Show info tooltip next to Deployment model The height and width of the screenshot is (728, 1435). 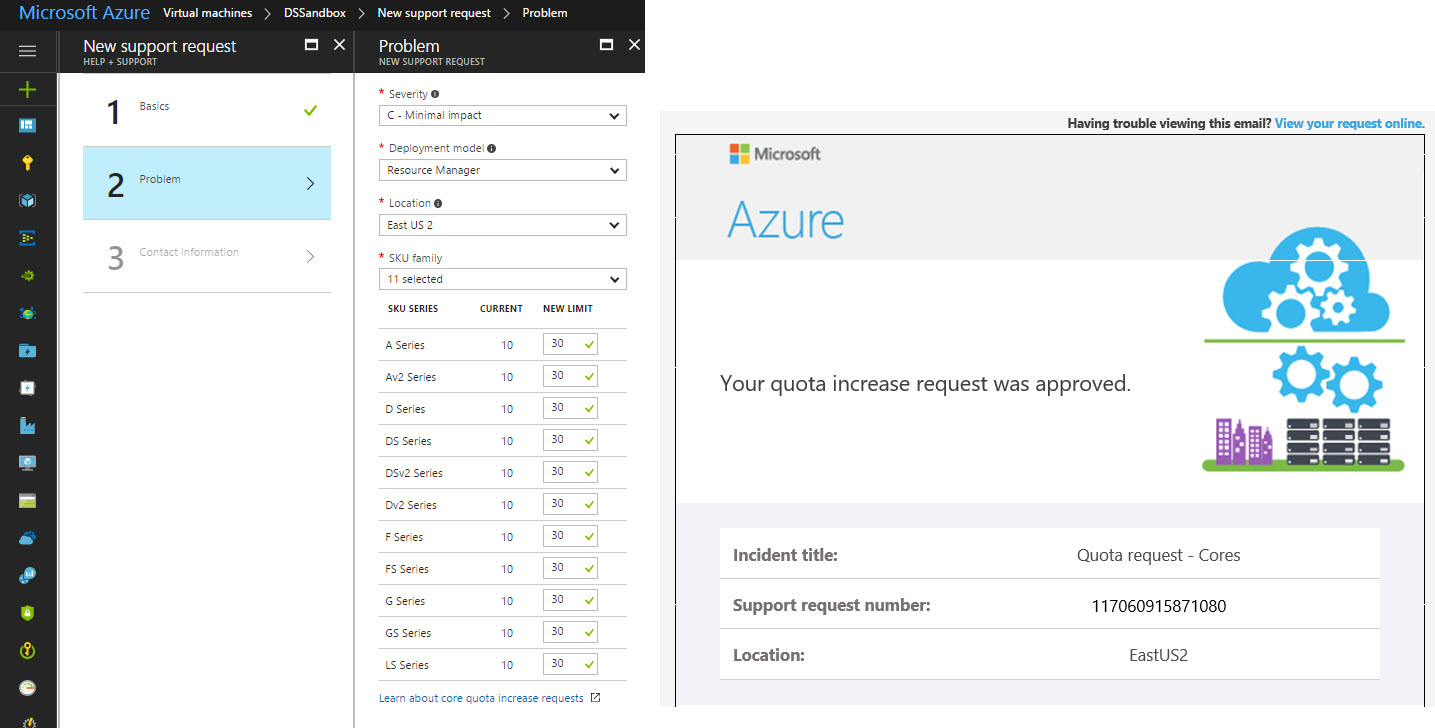(x=491, y=148)
